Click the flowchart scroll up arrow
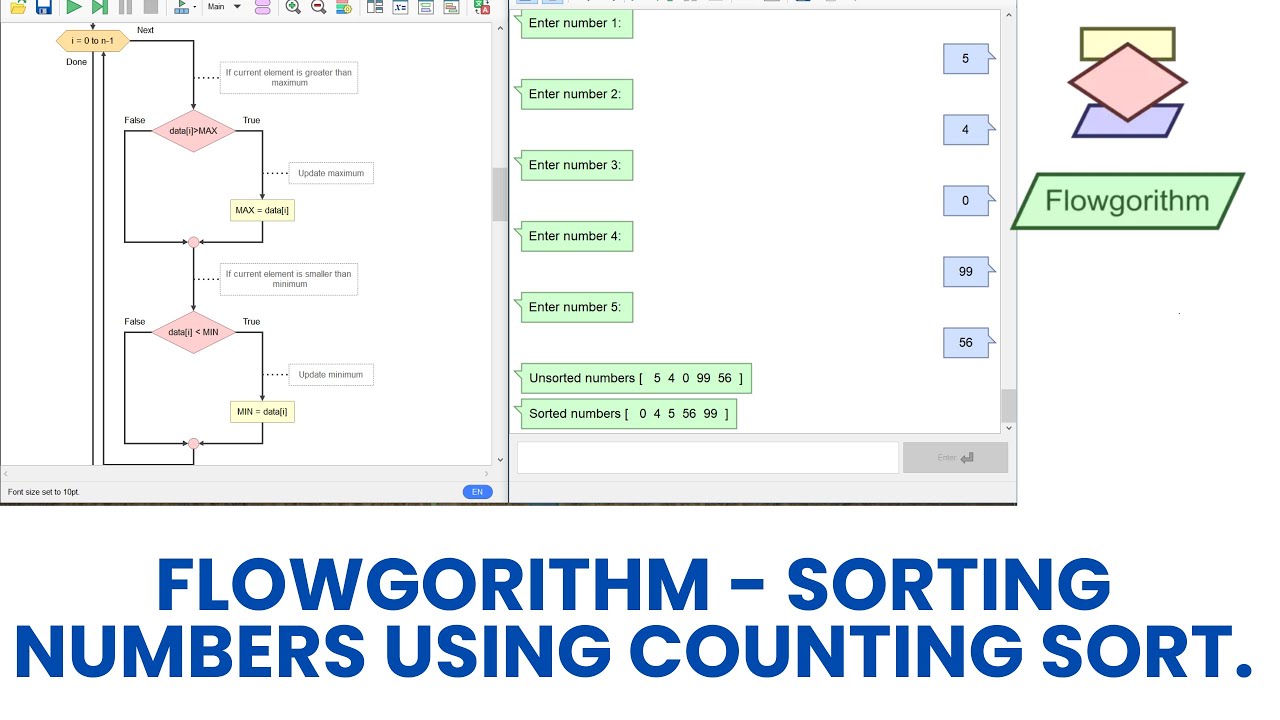Viewport: 1280px width, 720px height. tap(500, 29)
